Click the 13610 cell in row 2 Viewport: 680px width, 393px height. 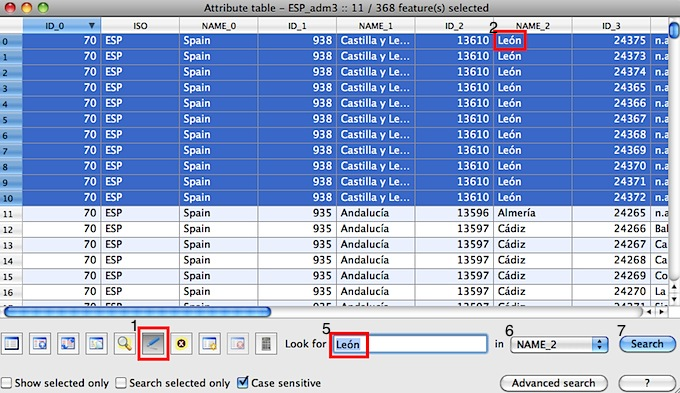[x=454, y=72]
